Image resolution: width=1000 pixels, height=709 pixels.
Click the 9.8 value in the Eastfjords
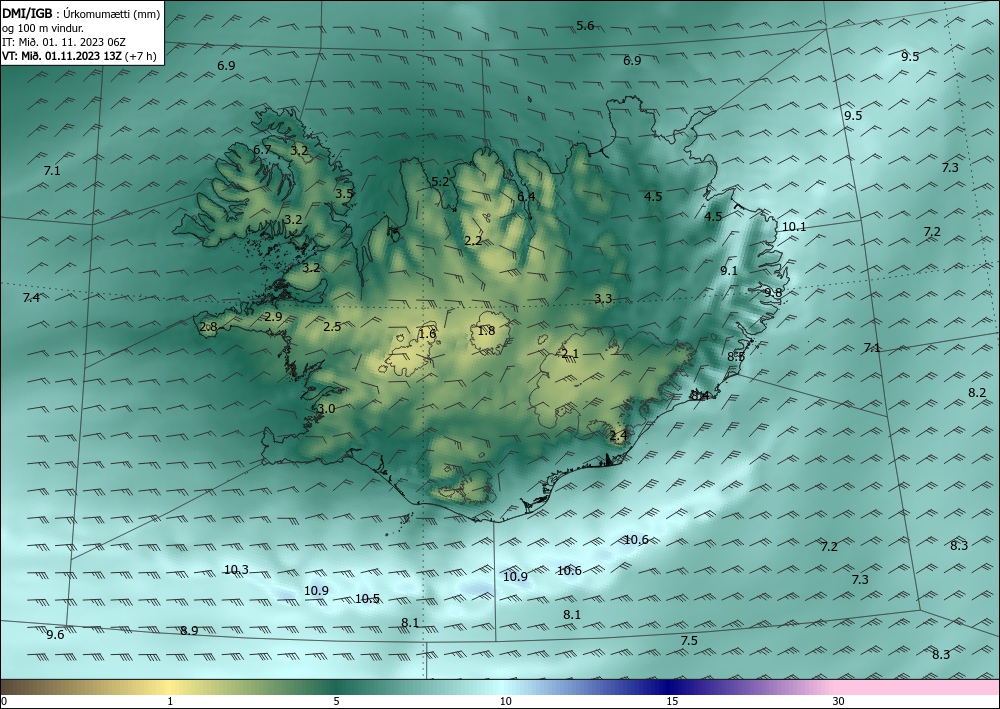click(x=773, y=292)
